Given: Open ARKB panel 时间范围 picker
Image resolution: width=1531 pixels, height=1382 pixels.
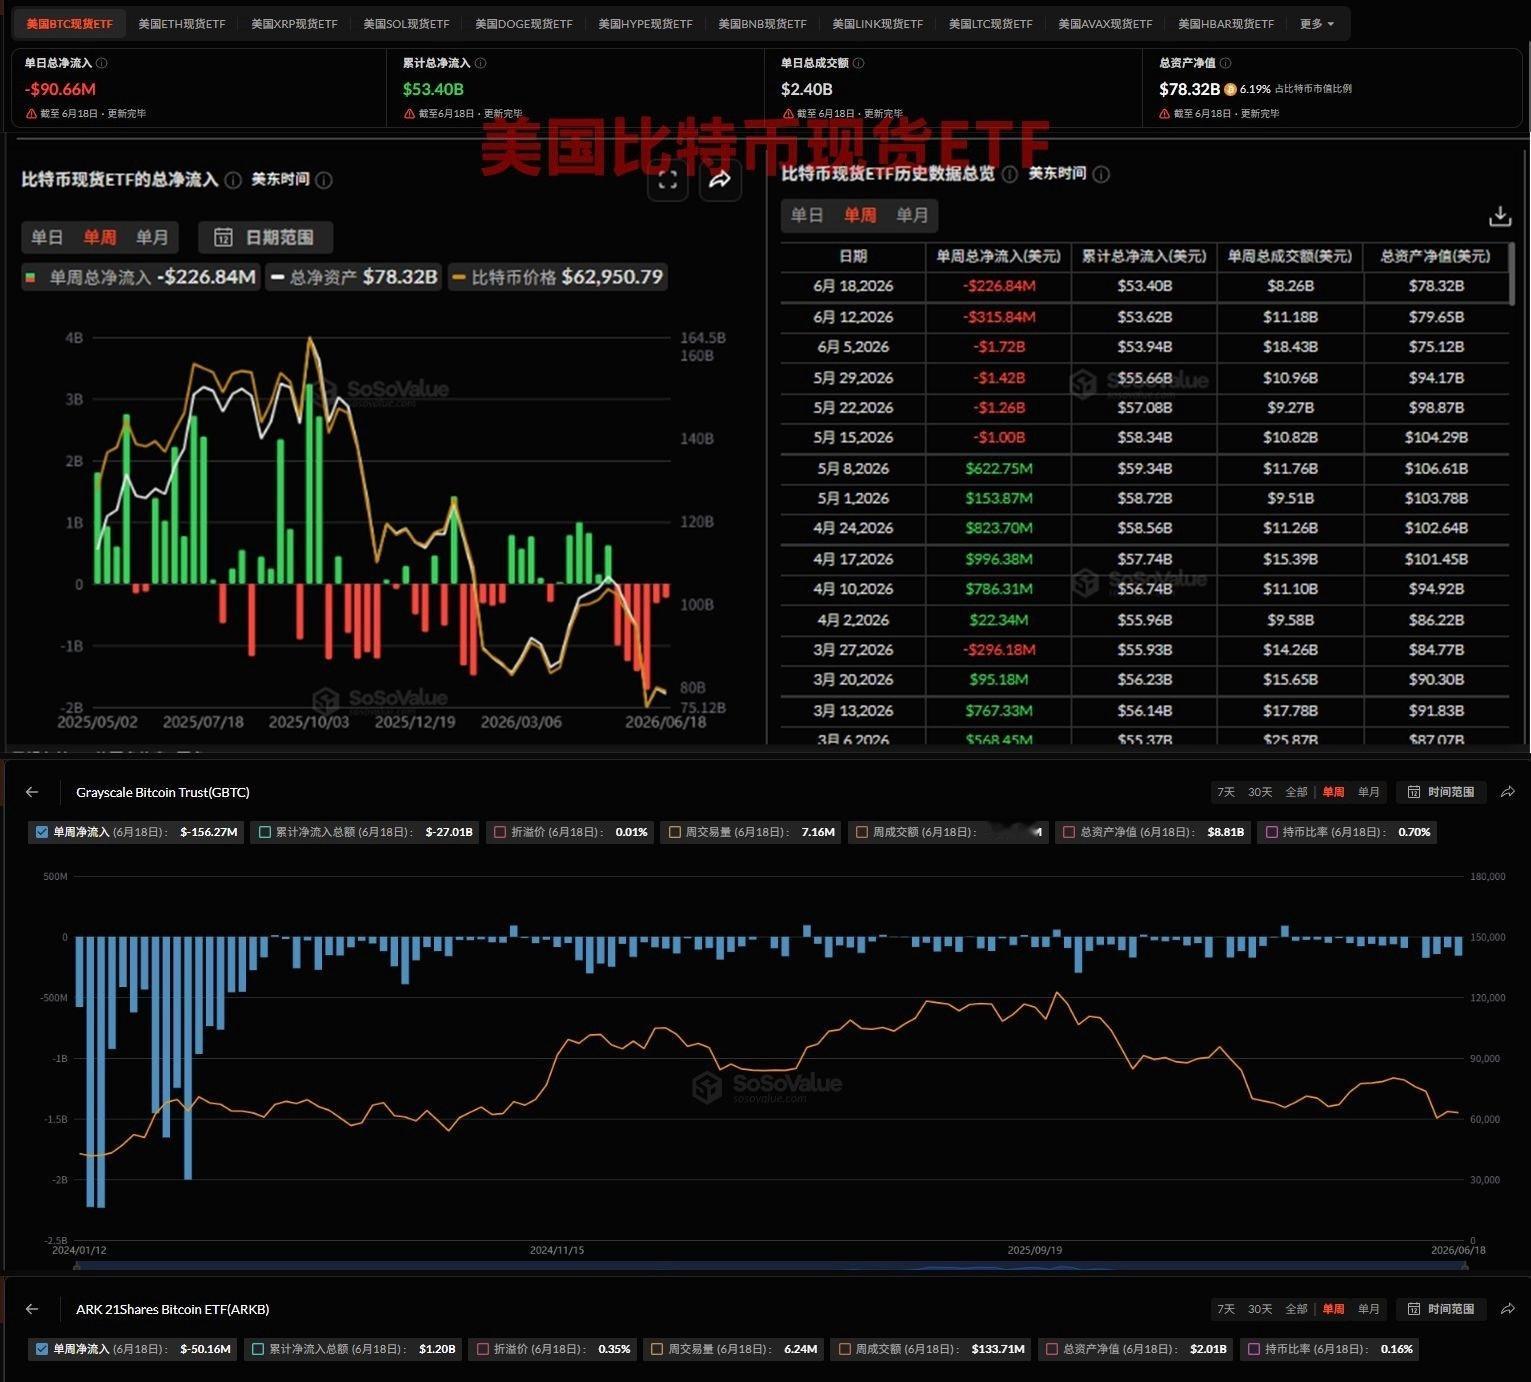Looking at the screenshot, I should pyautogui.click(x=1441, y=1309).
